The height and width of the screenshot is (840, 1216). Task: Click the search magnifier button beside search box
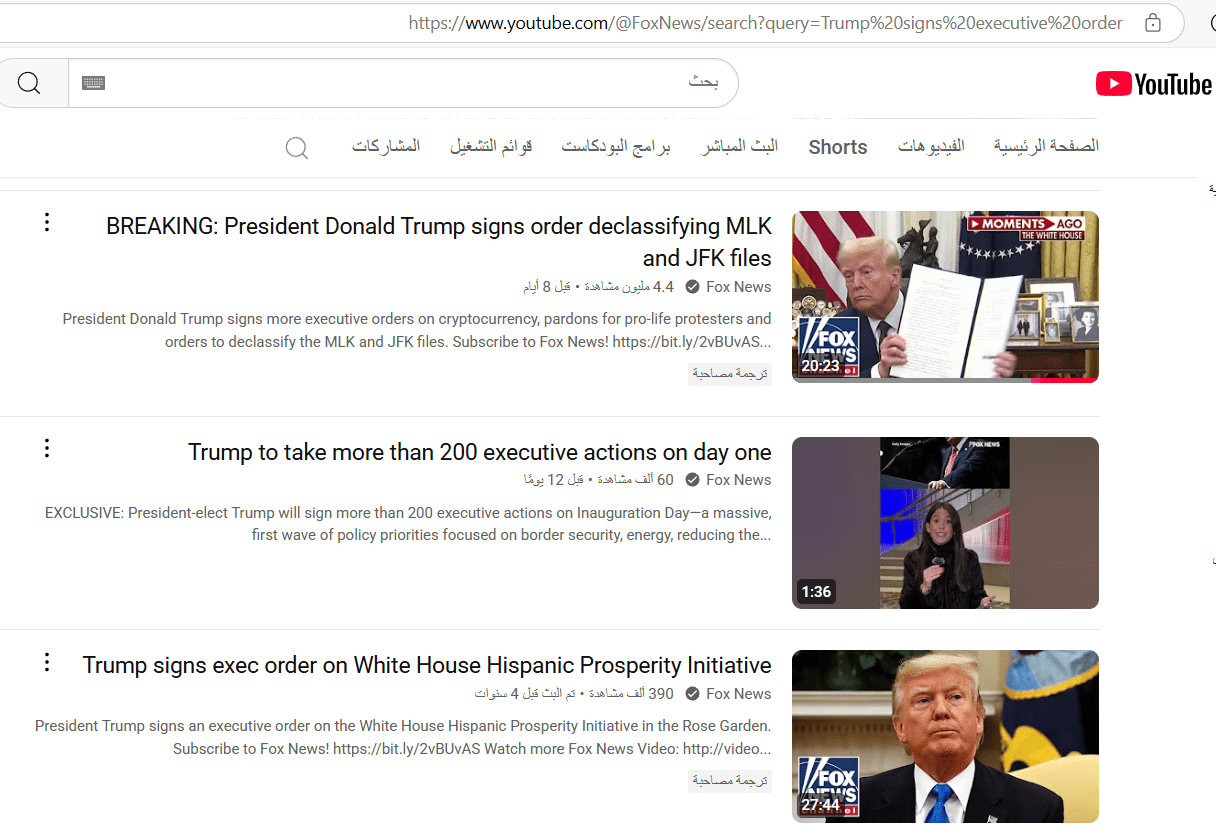pos(29,83)
